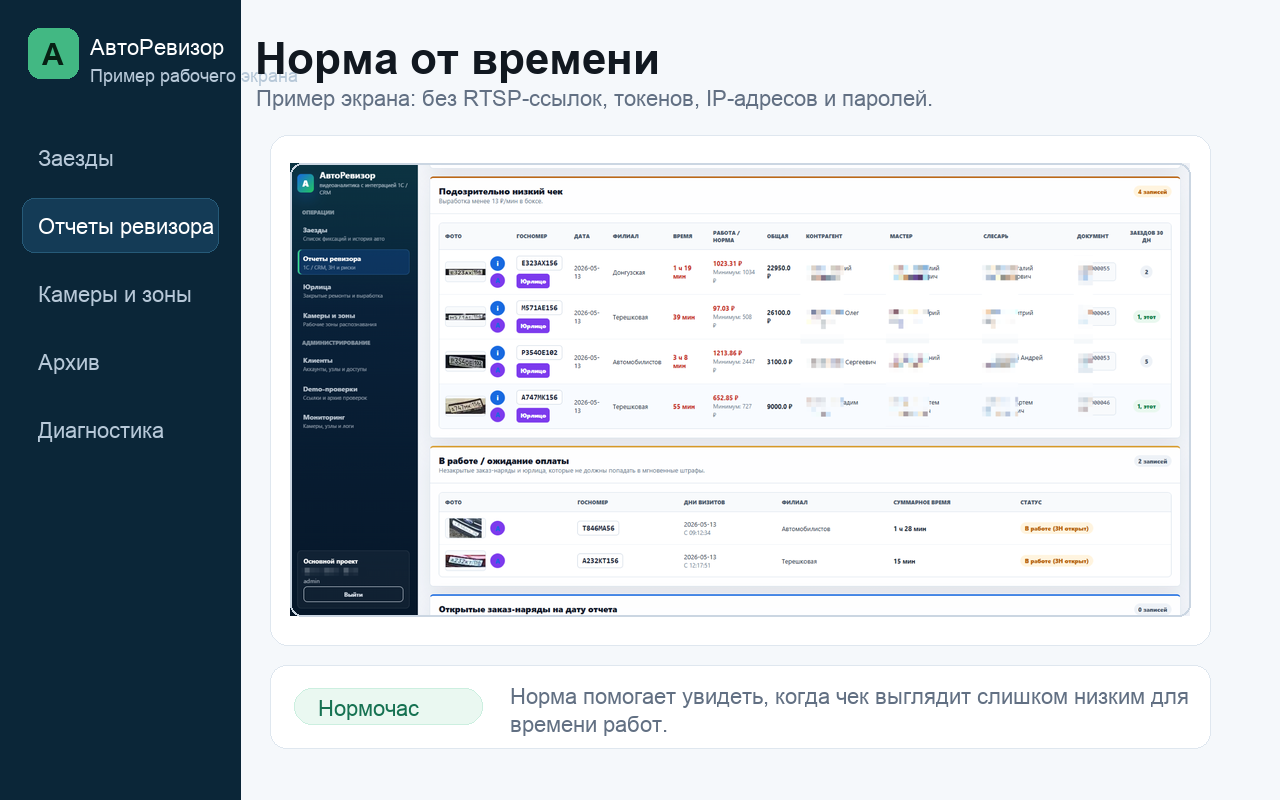Click the Юрлицо tag under plate M571AE156
Viewport: 1280px width, 800px height.
pyautogui.click(x=533, y=326)
